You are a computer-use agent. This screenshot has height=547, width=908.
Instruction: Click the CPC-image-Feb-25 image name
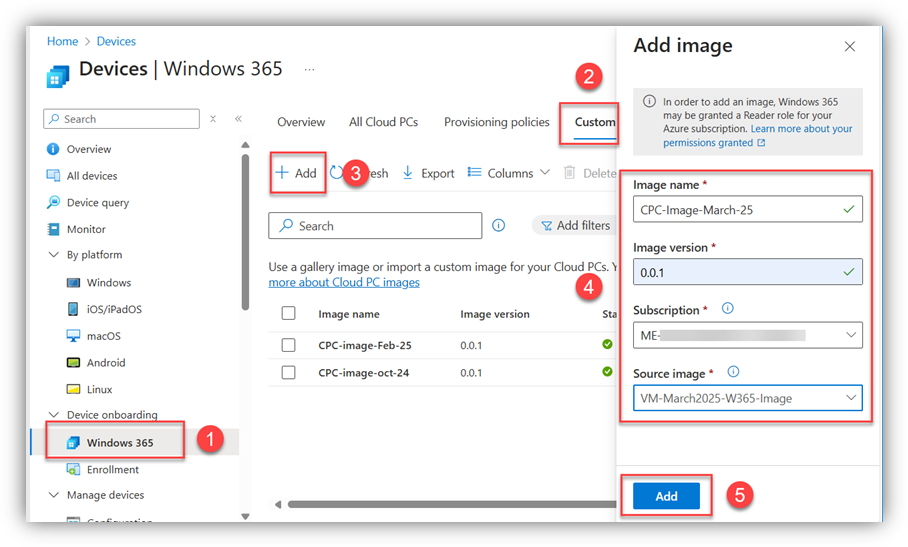[x=365, y=346]
